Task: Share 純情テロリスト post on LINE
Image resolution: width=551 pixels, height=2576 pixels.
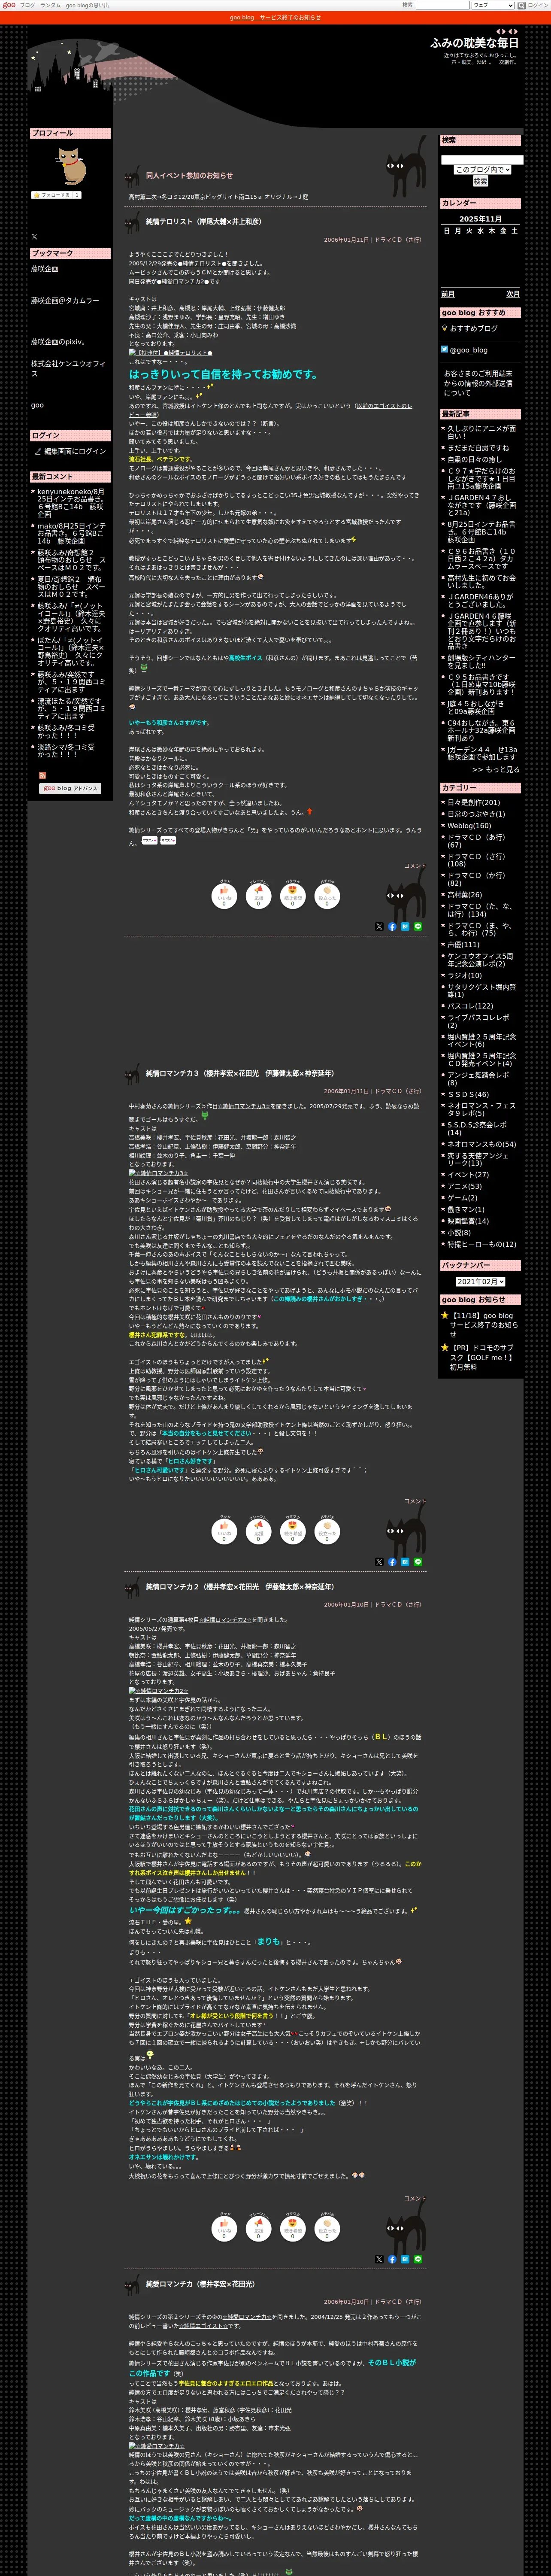Action: coord(418,926)
